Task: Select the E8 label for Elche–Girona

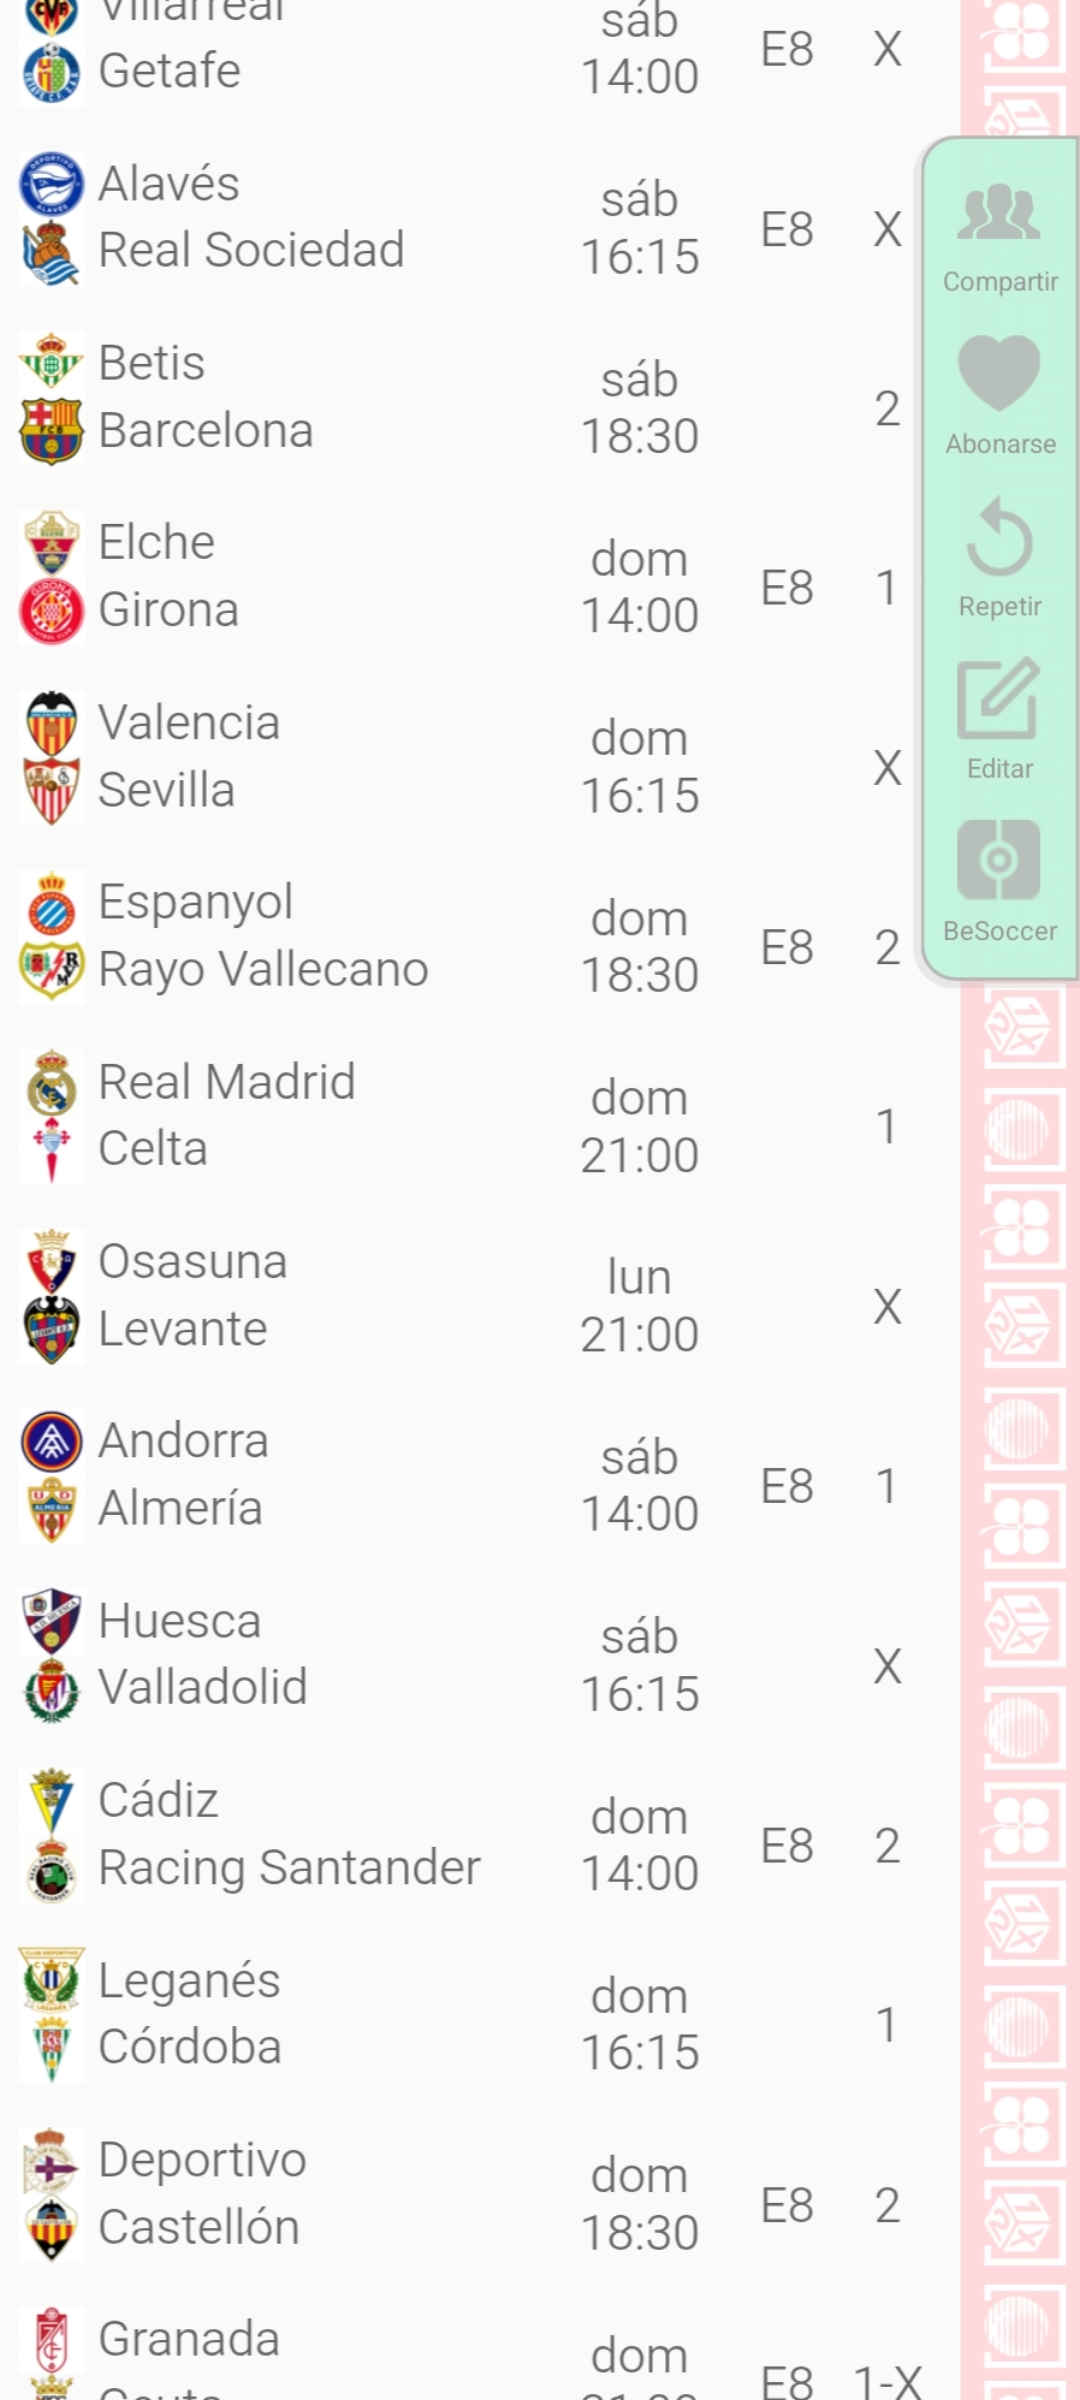Action: click(x=787, y=588)
